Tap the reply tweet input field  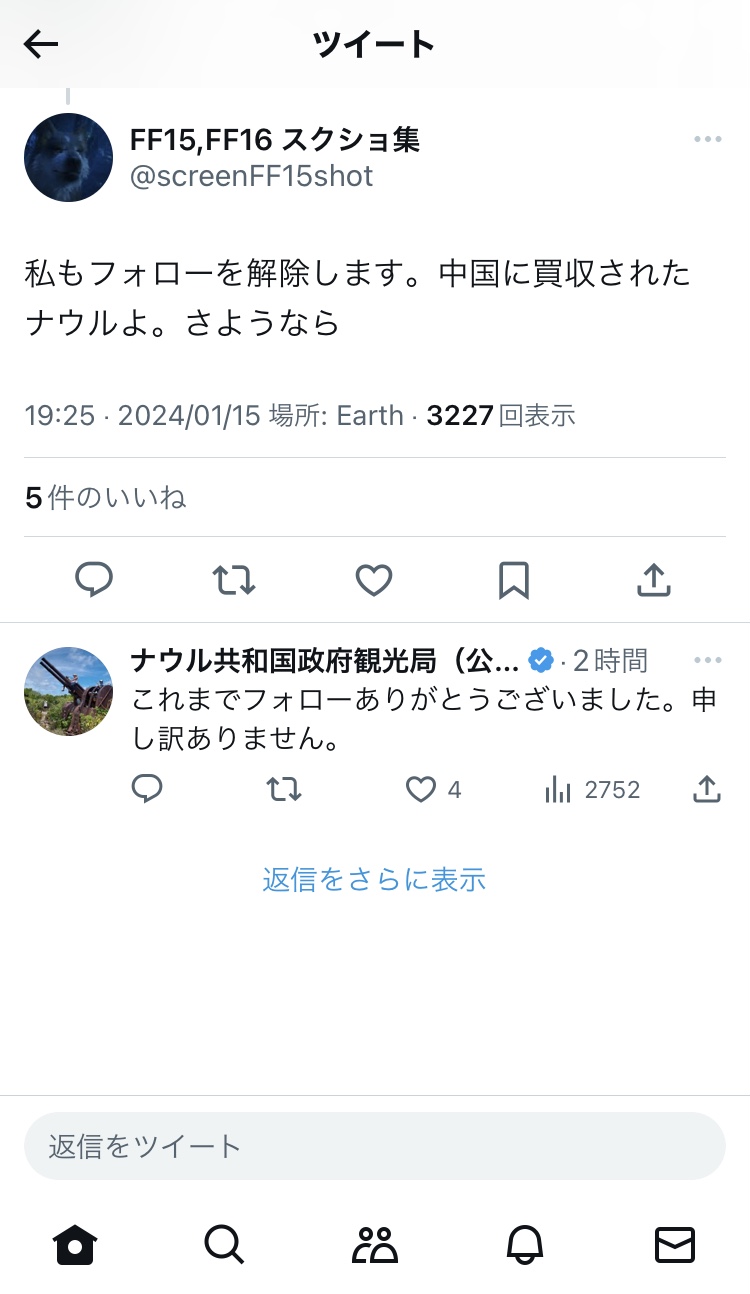click(374, 1146)
